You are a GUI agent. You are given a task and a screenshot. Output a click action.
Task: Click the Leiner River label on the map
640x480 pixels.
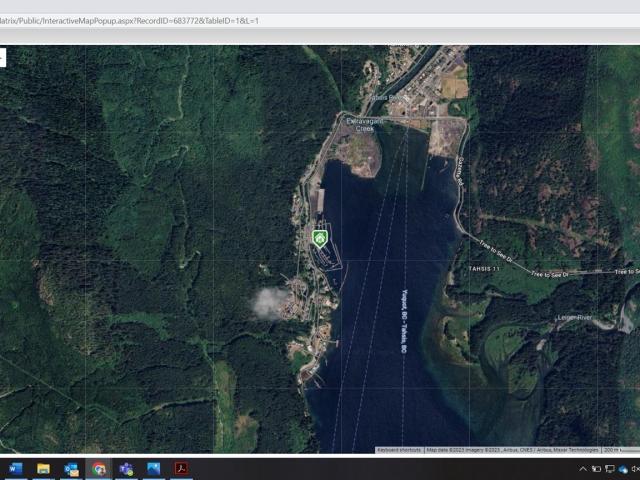pos(575,318)
